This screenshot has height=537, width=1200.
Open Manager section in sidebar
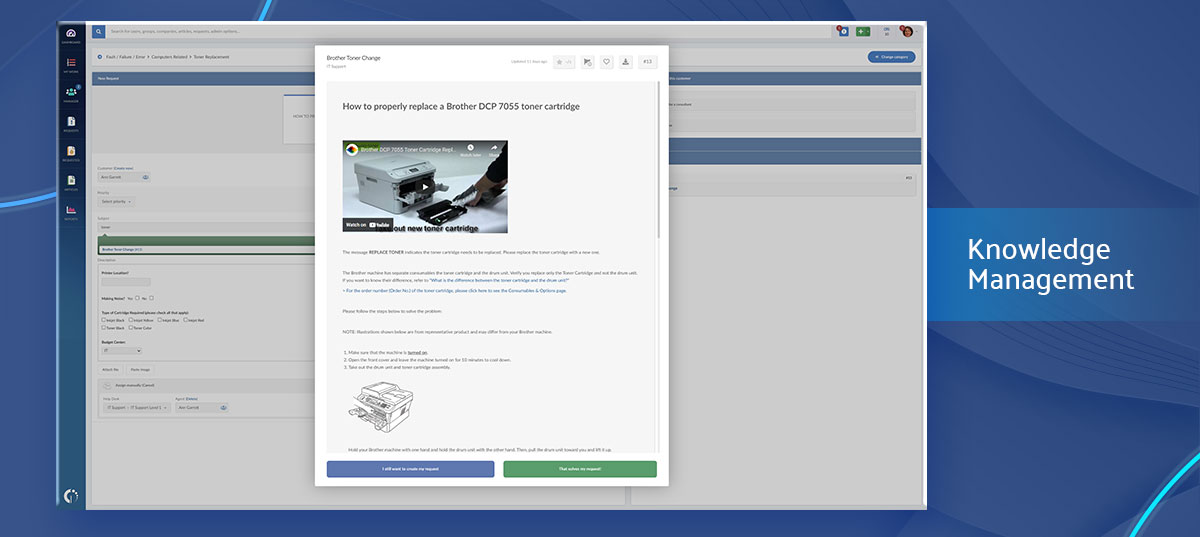point(71,94)
